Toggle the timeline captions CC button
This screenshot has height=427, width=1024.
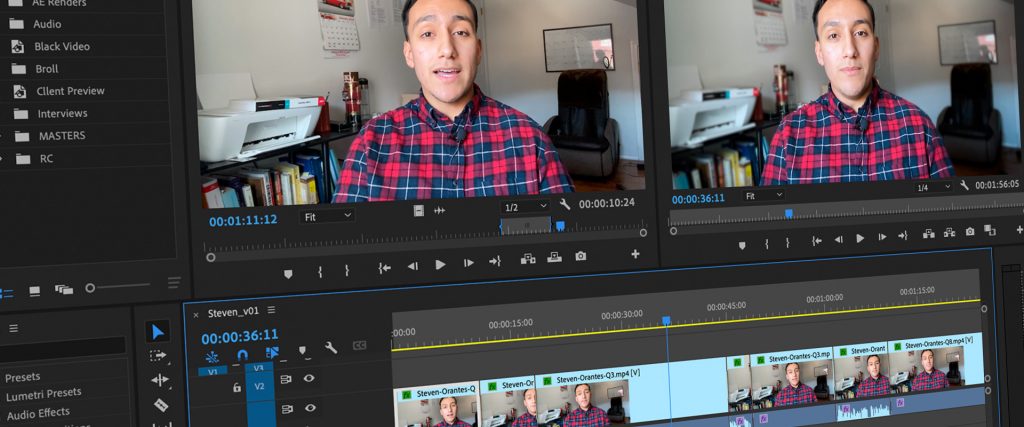(359, 345)
